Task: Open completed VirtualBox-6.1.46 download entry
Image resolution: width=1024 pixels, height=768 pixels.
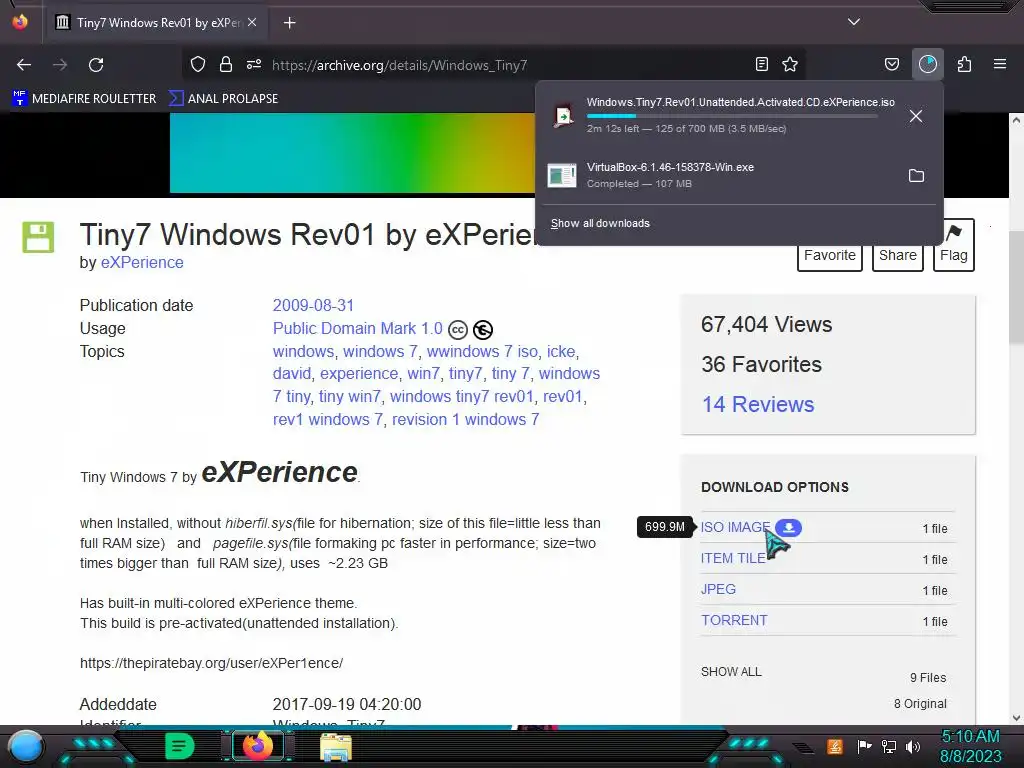Action: click(722, 175)
